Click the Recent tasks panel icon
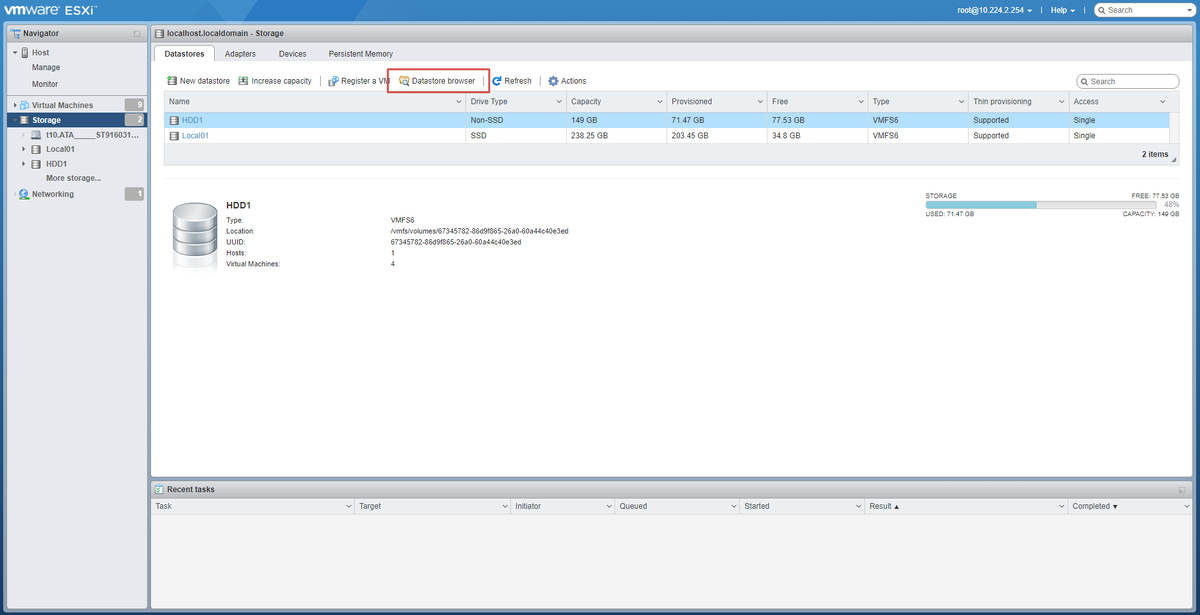 [158, 489]
